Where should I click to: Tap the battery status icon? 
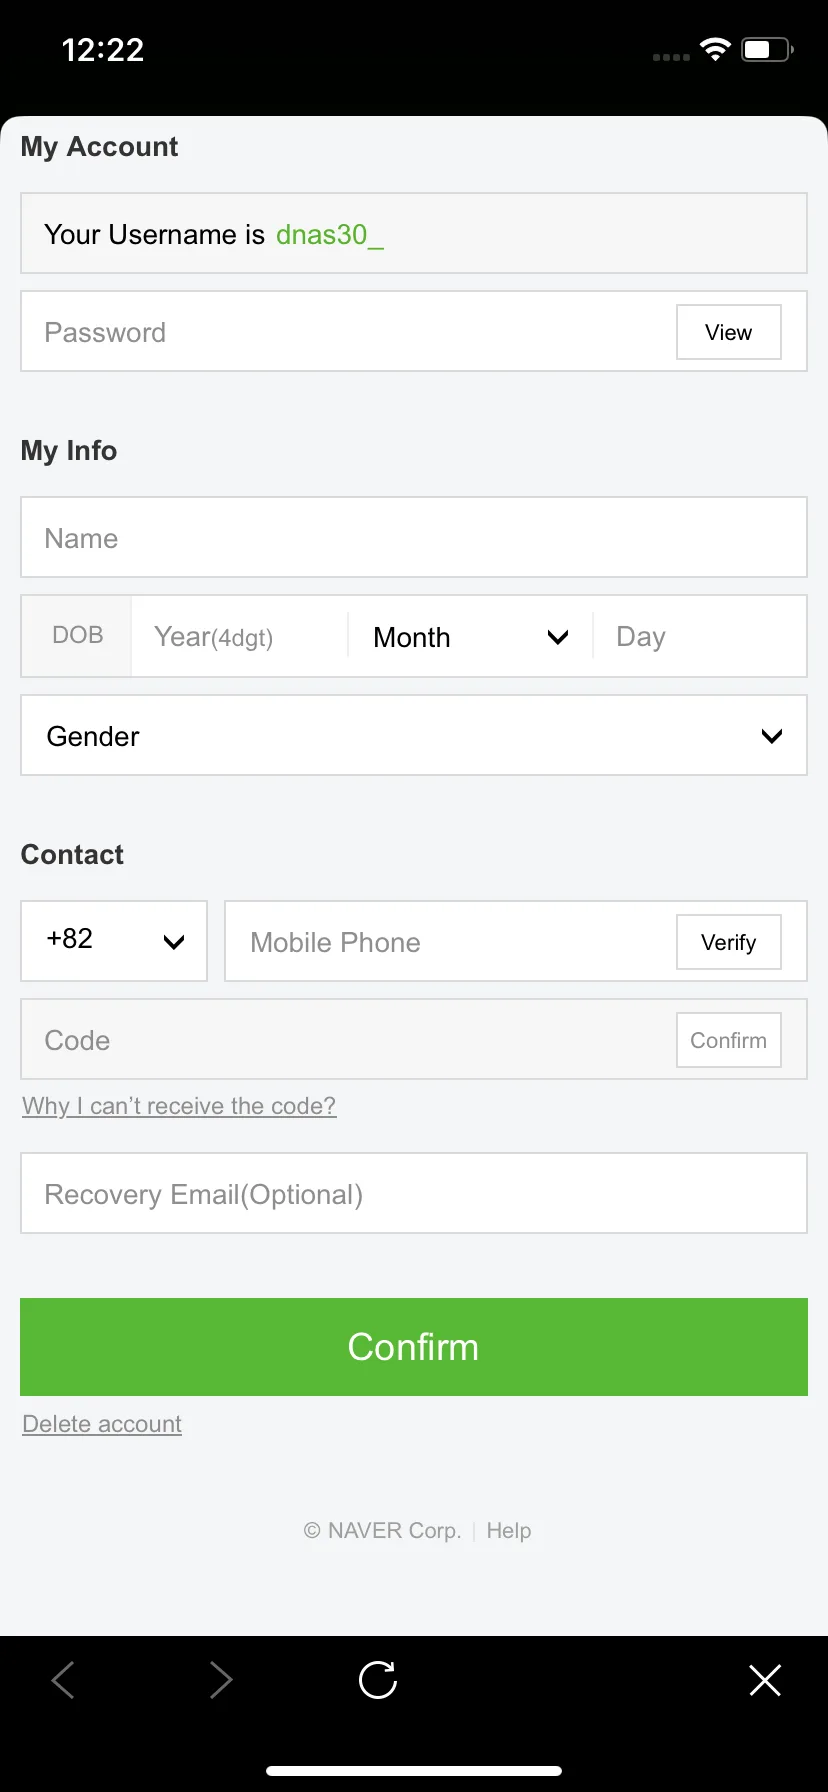tap(767, 49)
